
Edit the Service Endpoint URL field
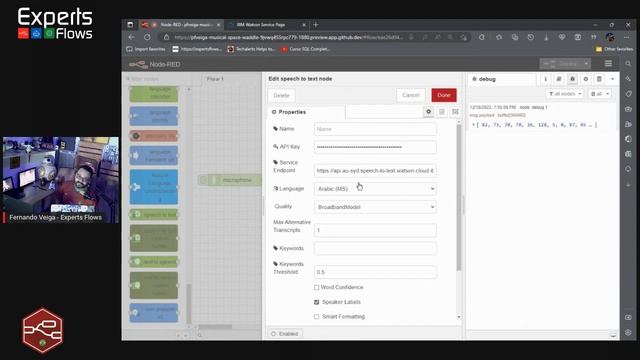point(375,171)
